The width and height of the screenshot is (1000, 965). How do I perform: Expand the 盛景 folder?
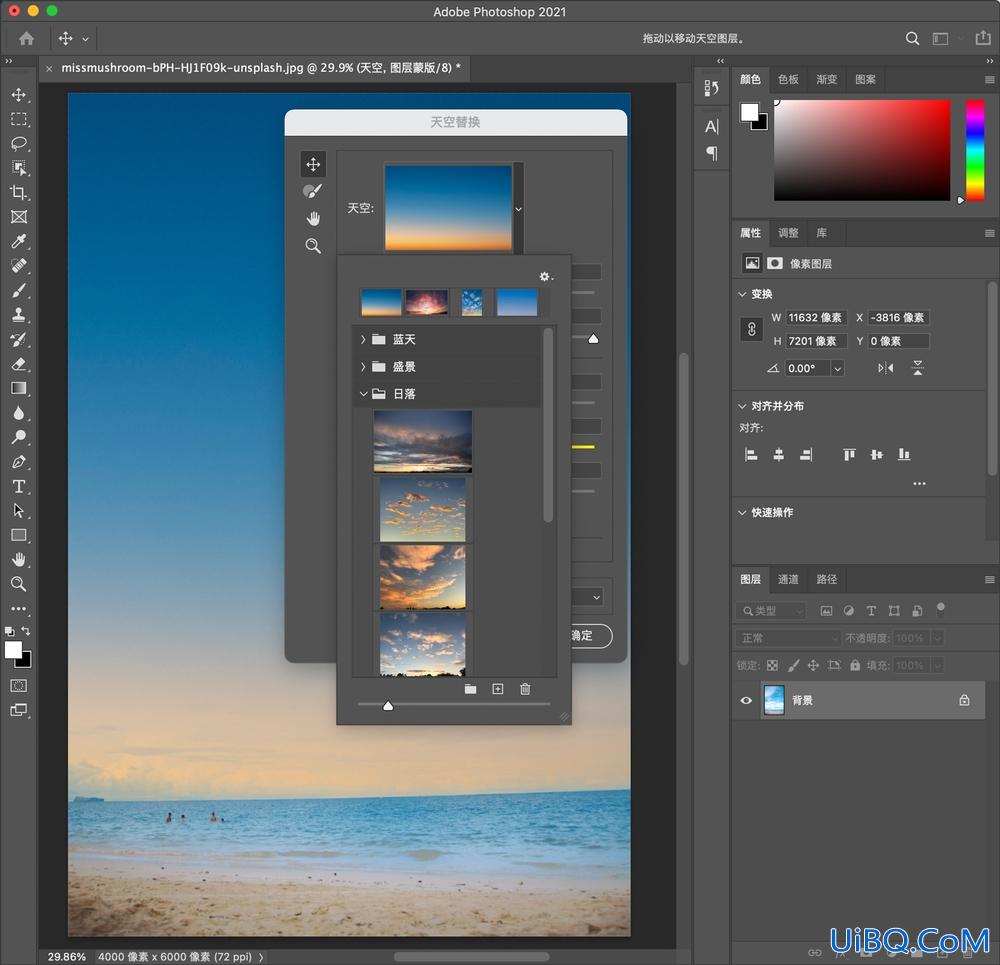point(363,367)
